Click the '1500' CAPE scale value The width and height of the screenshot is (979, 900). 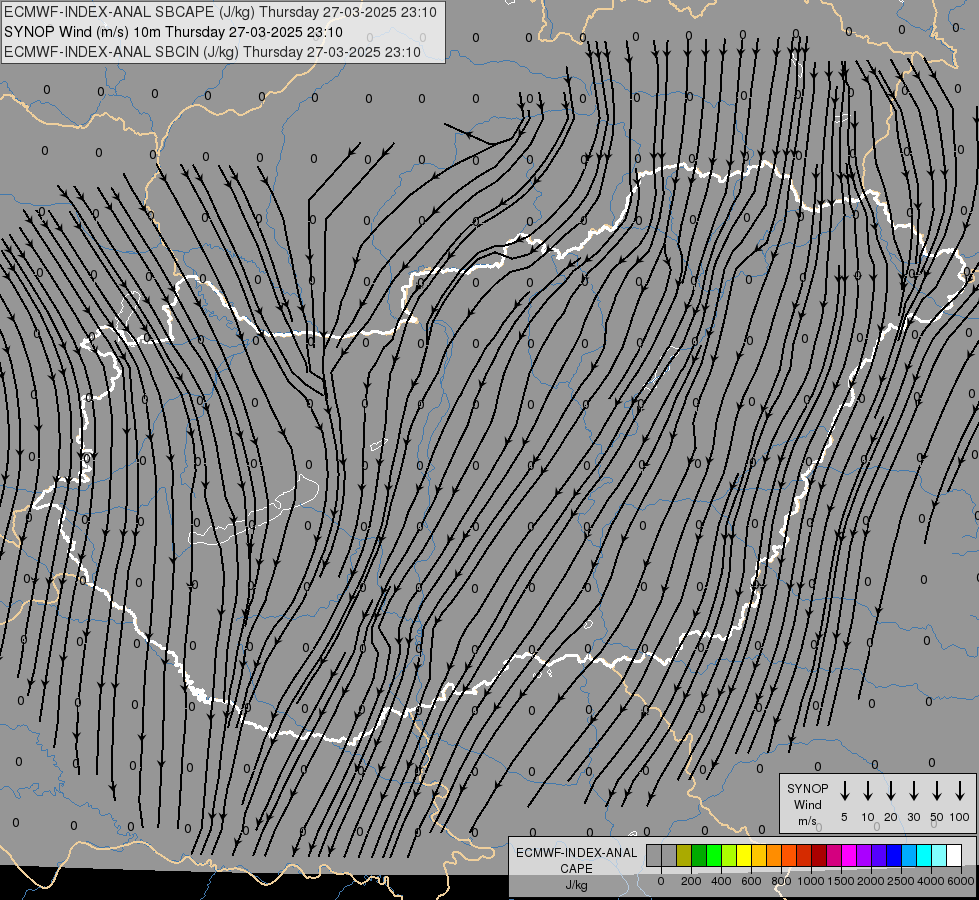841,881
